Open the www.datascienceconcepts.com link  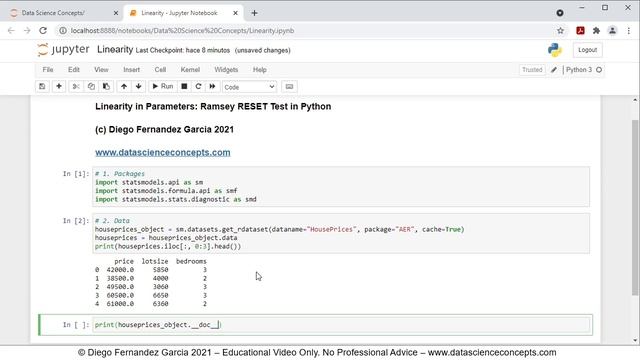tap(162, 152)
